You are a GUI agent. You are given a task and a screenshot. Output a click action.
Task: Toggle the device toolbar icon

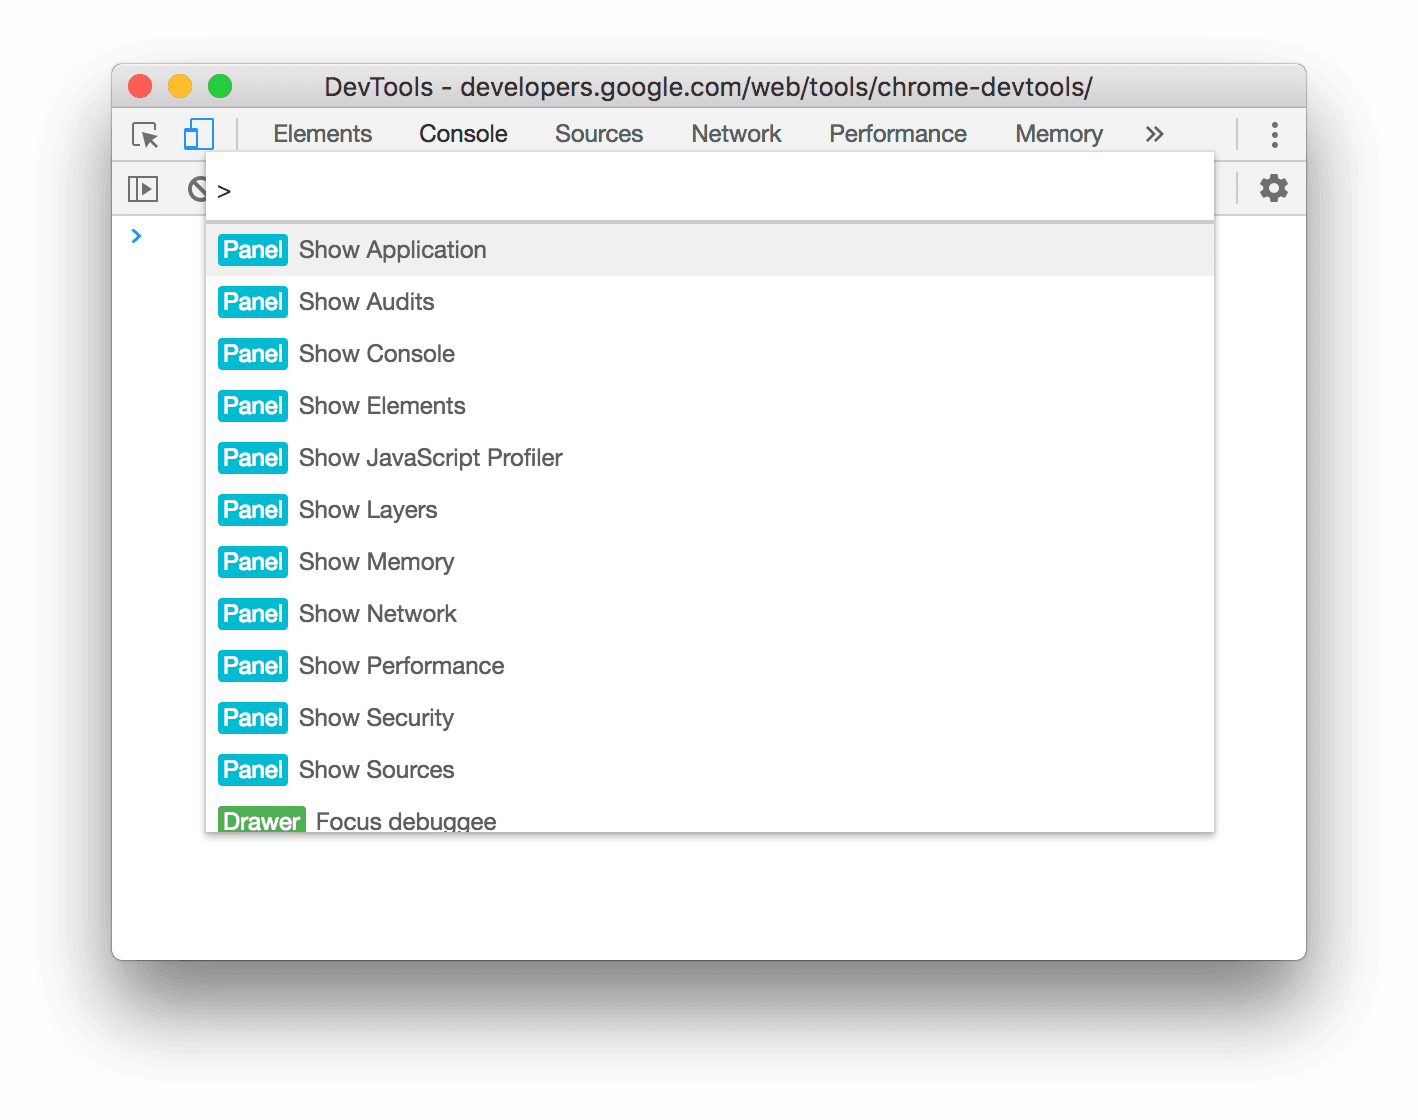198,133
